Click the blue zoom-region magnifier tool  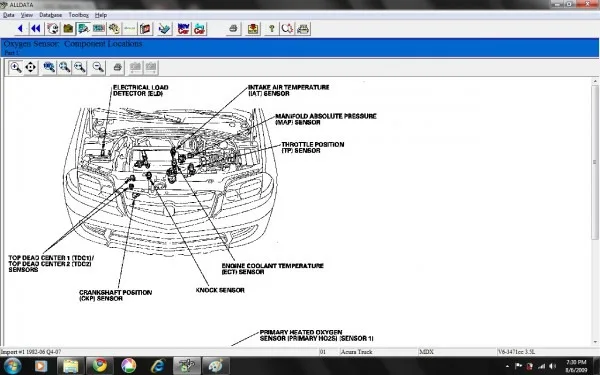coord(49,67)
